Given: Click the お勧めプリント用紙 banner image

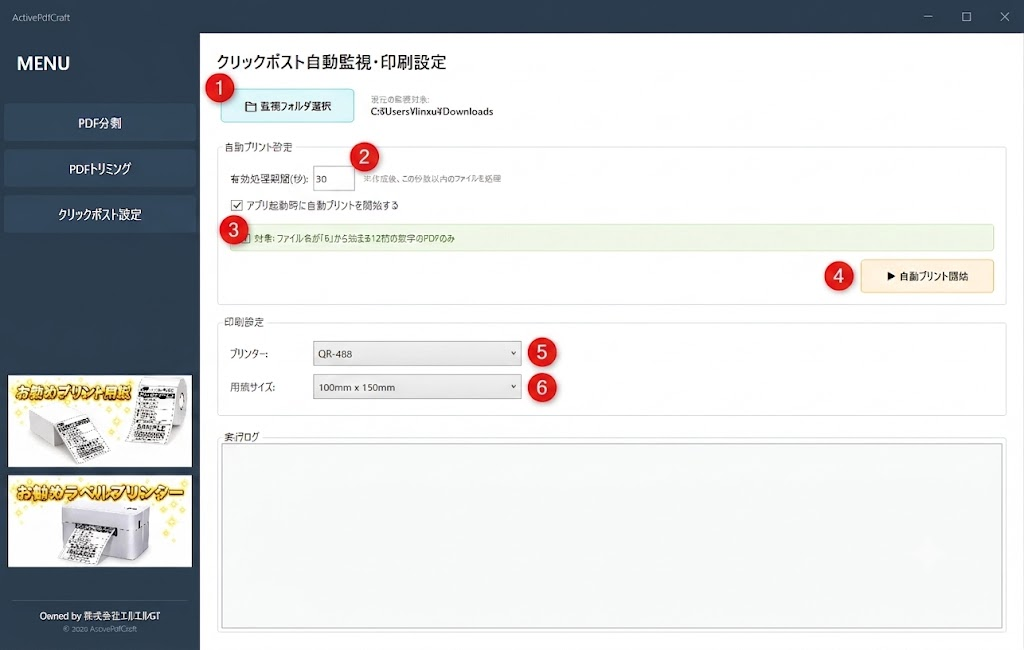Looking at the screenshot, I should 100,421.
